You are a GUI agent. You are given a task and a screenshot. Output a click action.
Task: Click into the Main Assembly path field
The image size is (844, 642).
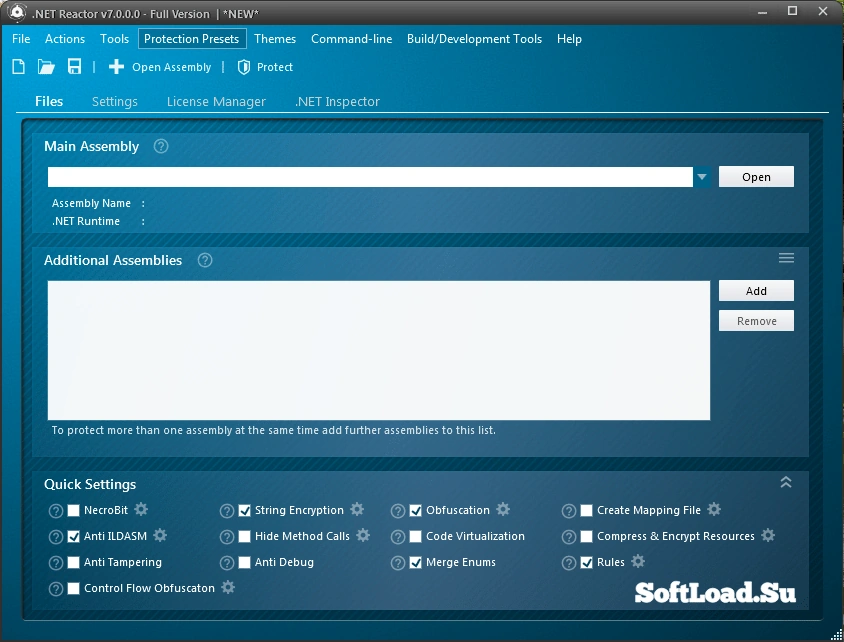[x=370, y=177]
